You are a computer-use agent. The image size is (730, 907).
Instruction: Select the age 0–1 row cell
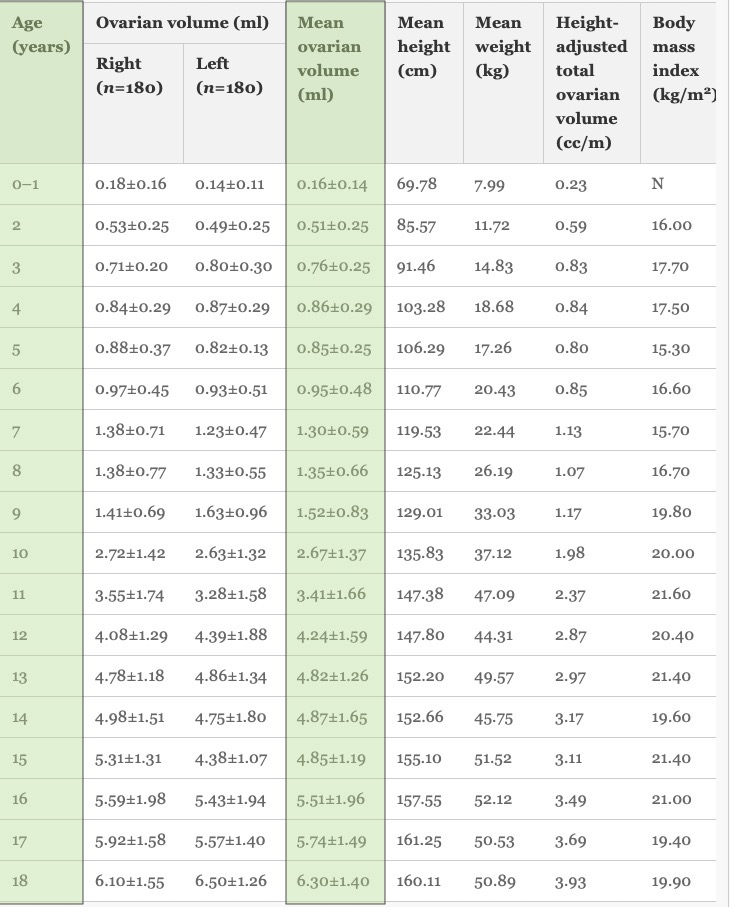click(x=41, y=184)
